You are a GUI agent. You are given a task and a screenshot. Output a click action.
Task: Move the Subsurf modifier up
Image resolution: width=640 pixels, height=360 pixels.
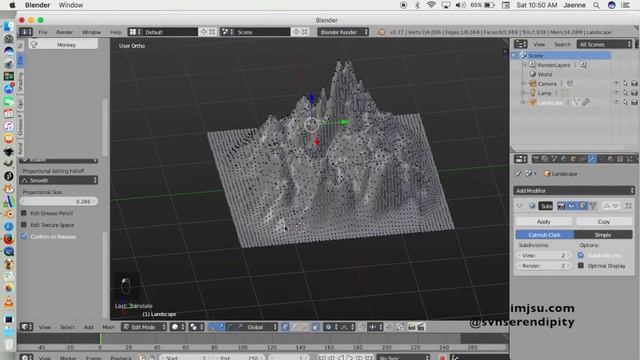(x=607, y=206)
